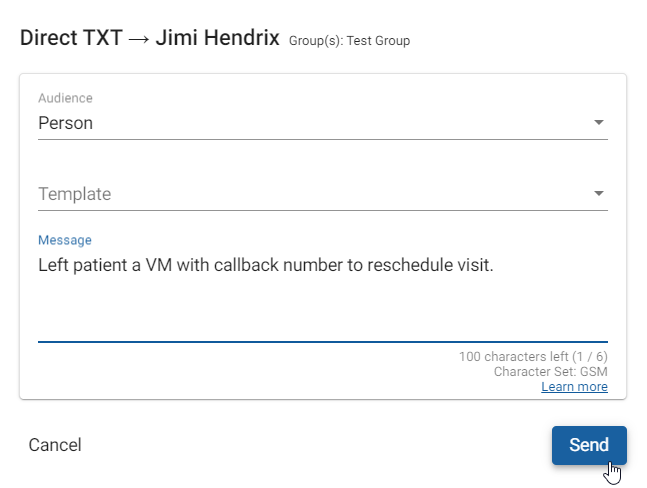The image size is (647, 488).
Task: Click the Audience field label
Action: (x=65, y=98)
